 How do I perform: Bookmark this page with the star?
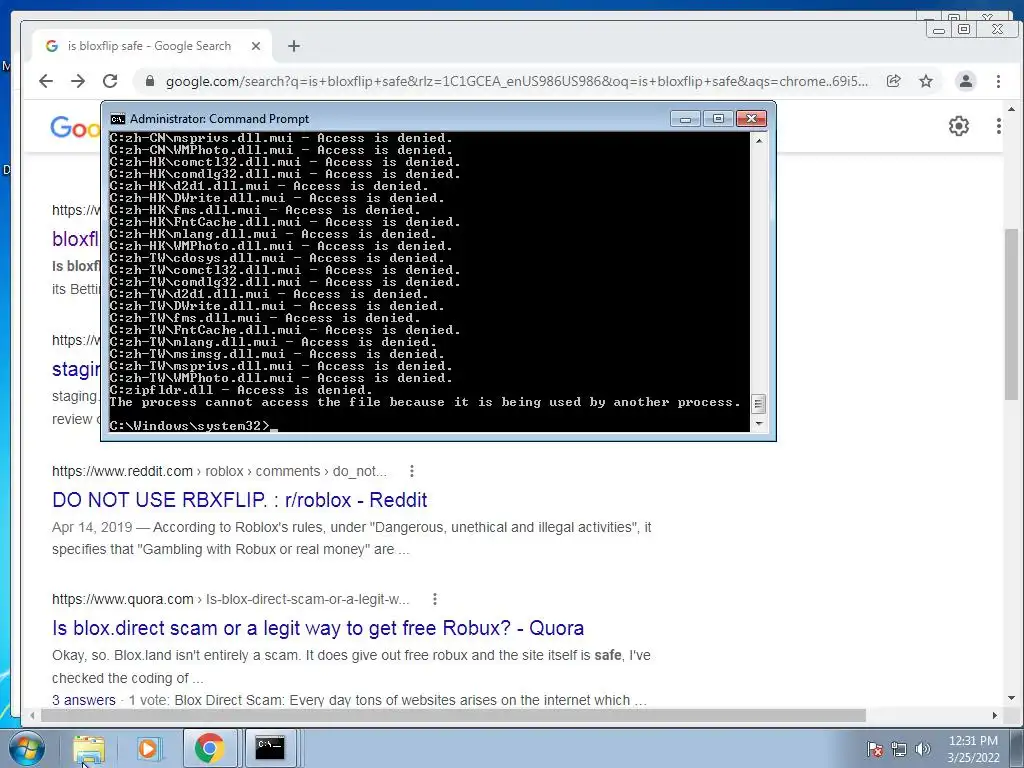pos(926,81)
